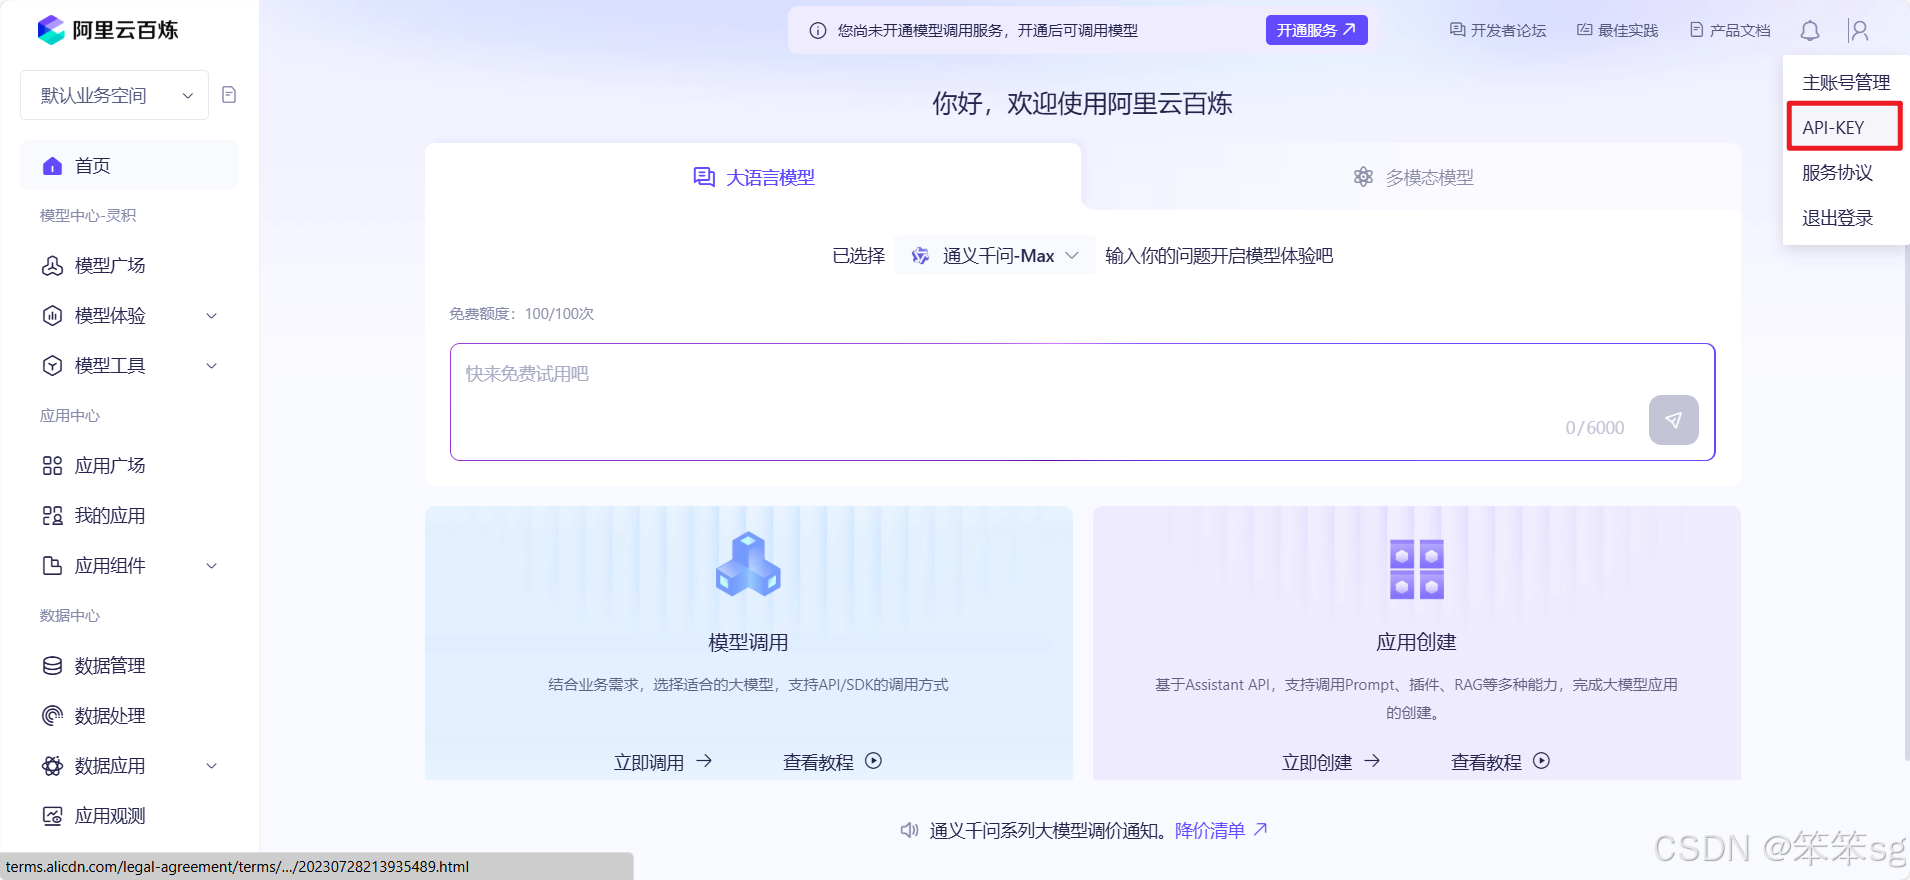Switch to the 多模态模型 tab

coord(1413,177)
